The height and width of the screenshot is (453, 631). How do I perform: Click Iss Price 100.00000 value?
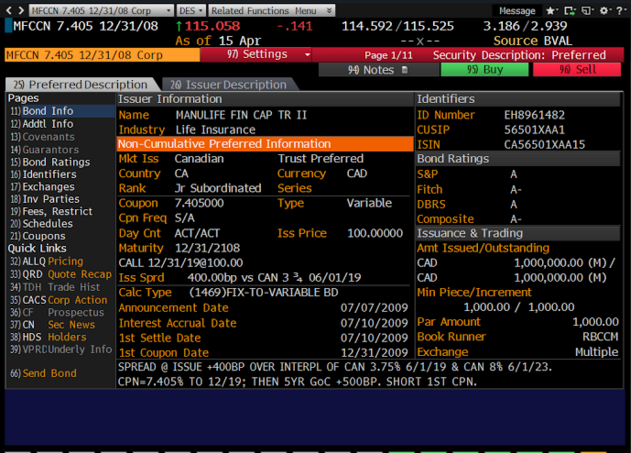[x=375, y=233]
